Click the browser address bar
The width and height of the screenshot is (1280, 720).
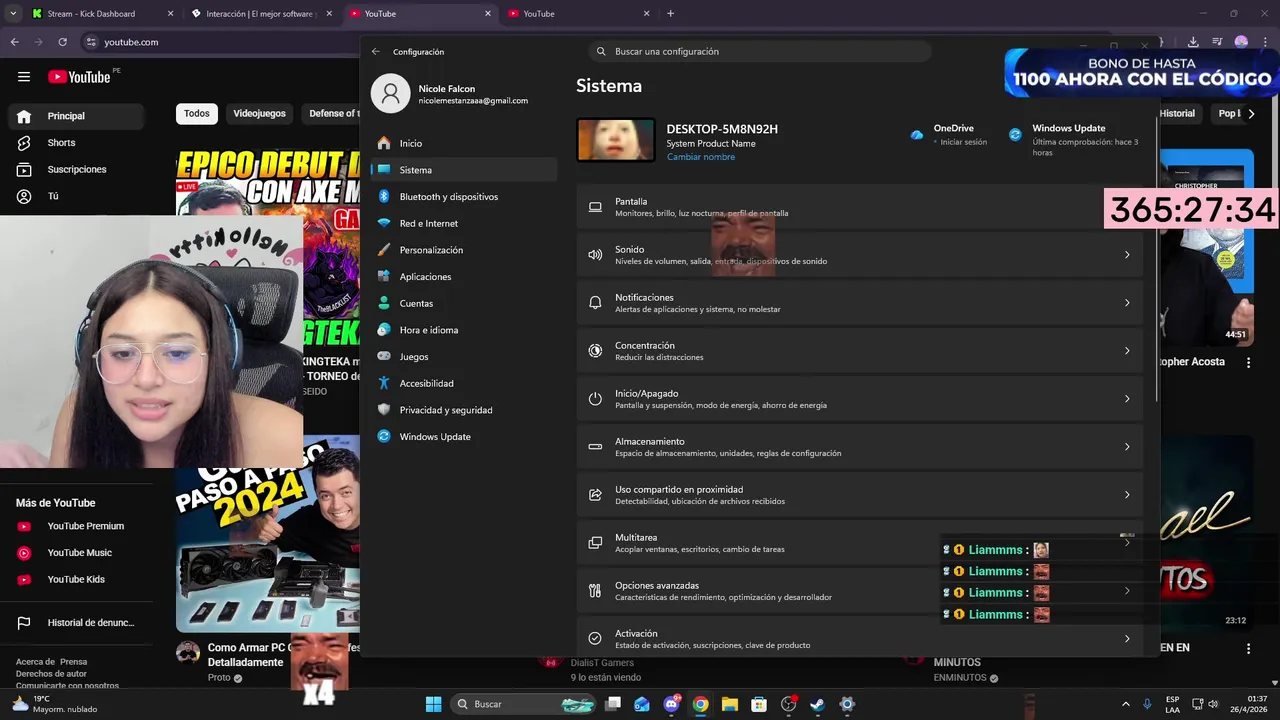(x=220, y=42)
